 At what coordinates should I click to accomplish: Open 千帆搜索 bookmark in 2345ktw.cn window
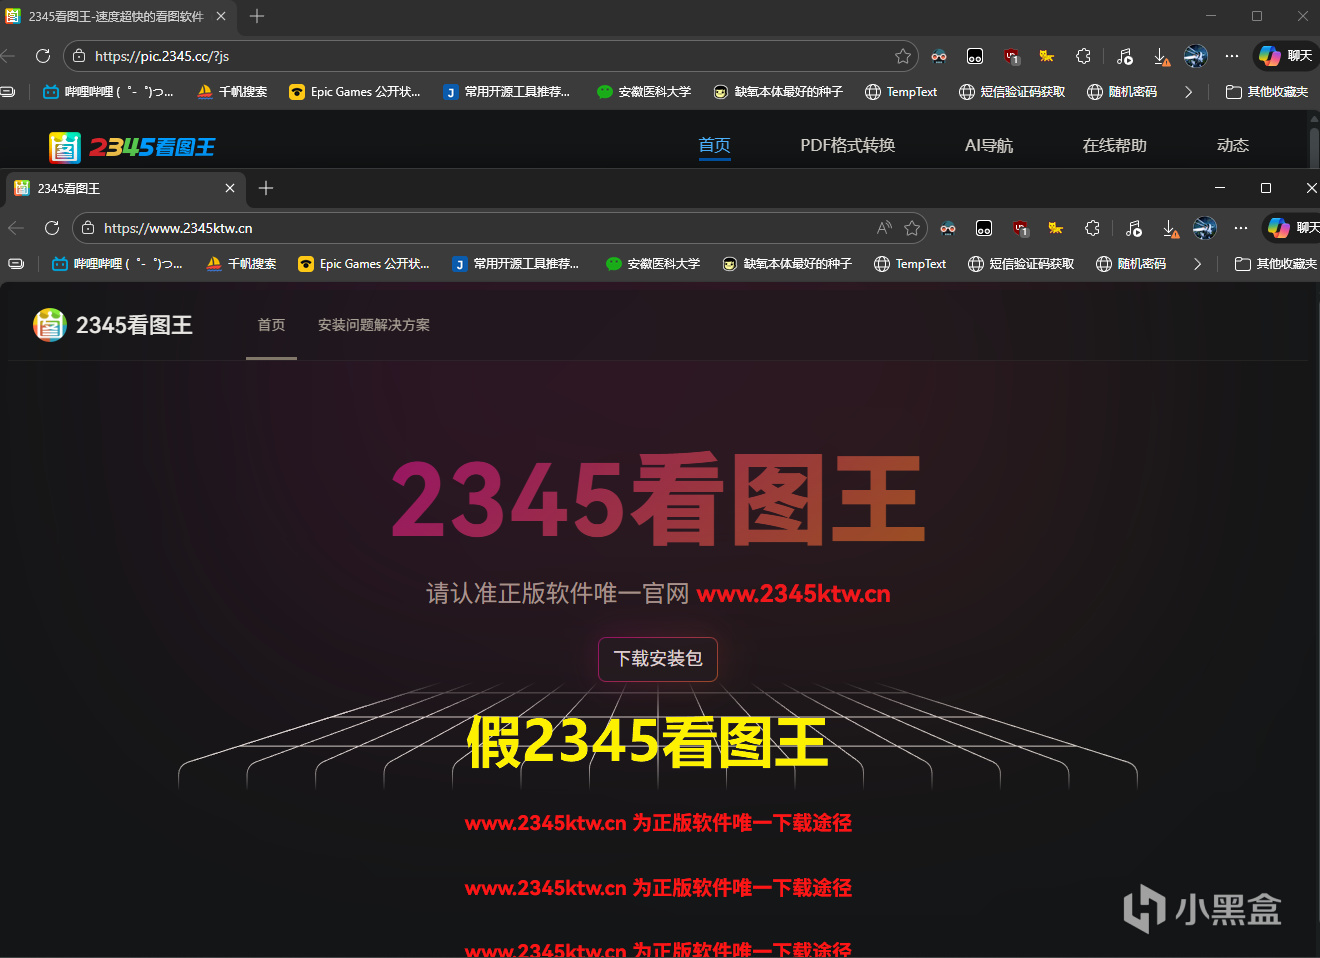[241, 264]
